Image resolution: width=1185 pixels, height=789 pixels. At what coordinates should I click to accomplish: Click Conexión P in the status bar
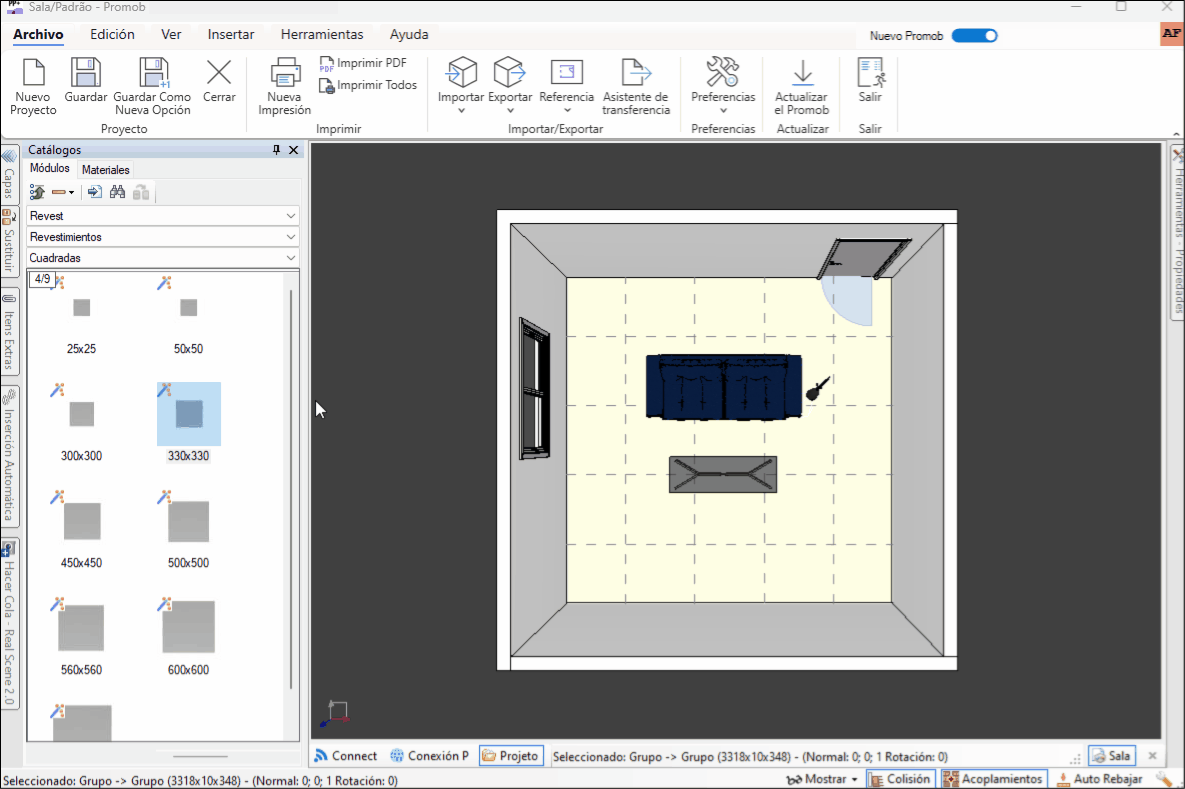click(x=429, y=756)
